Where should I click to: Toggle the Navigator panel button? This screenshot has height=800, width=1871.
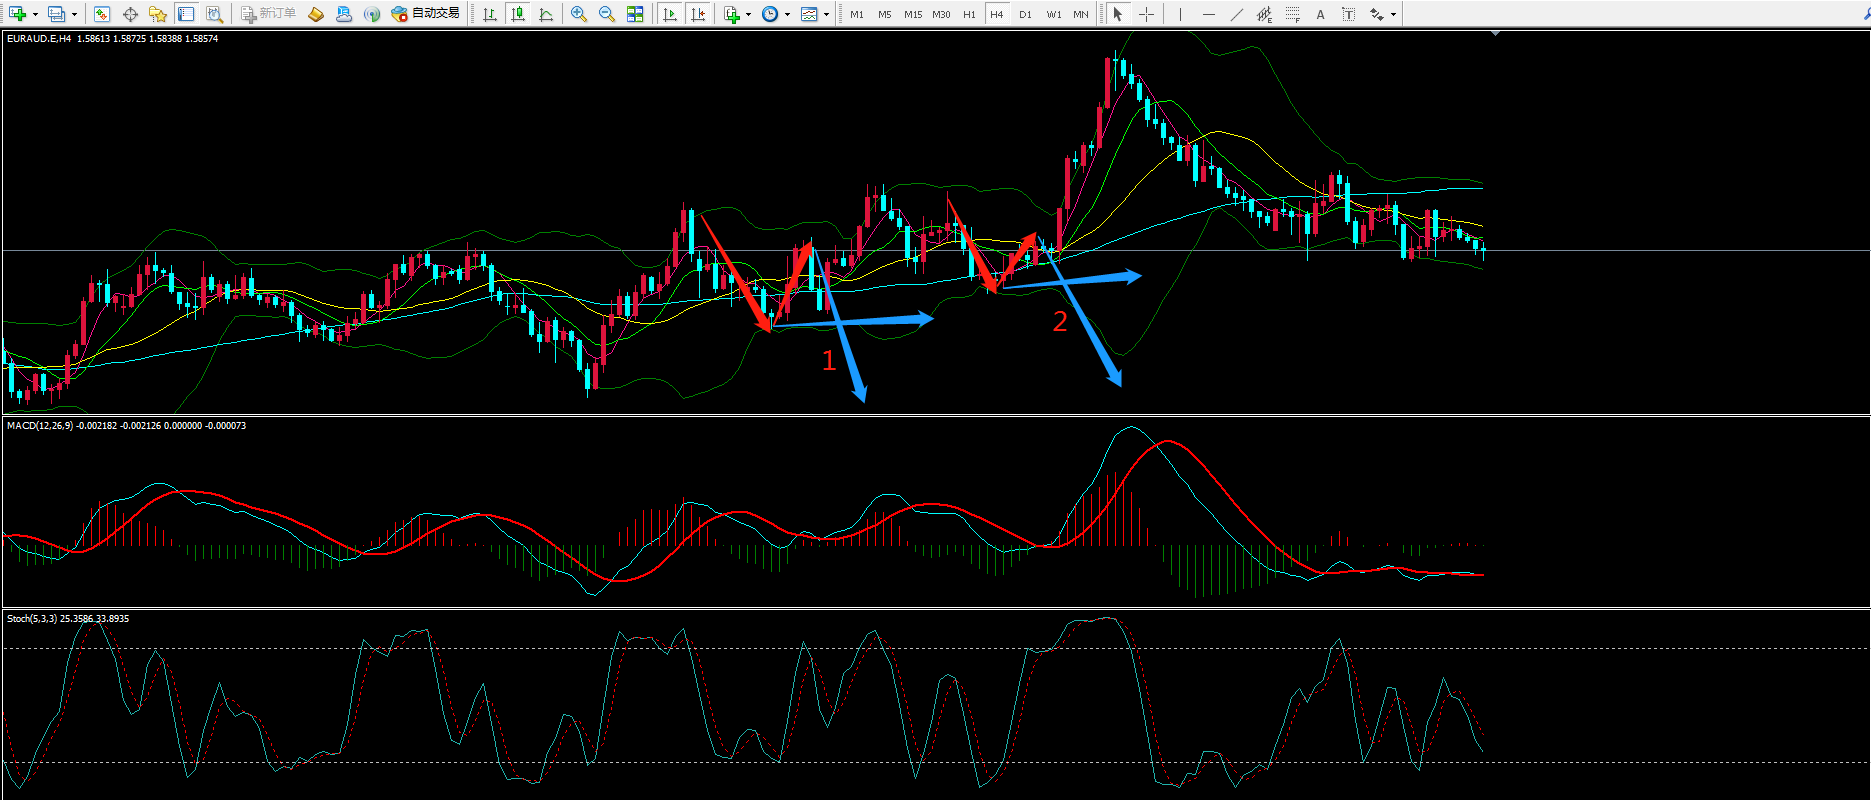coord(157,14)
